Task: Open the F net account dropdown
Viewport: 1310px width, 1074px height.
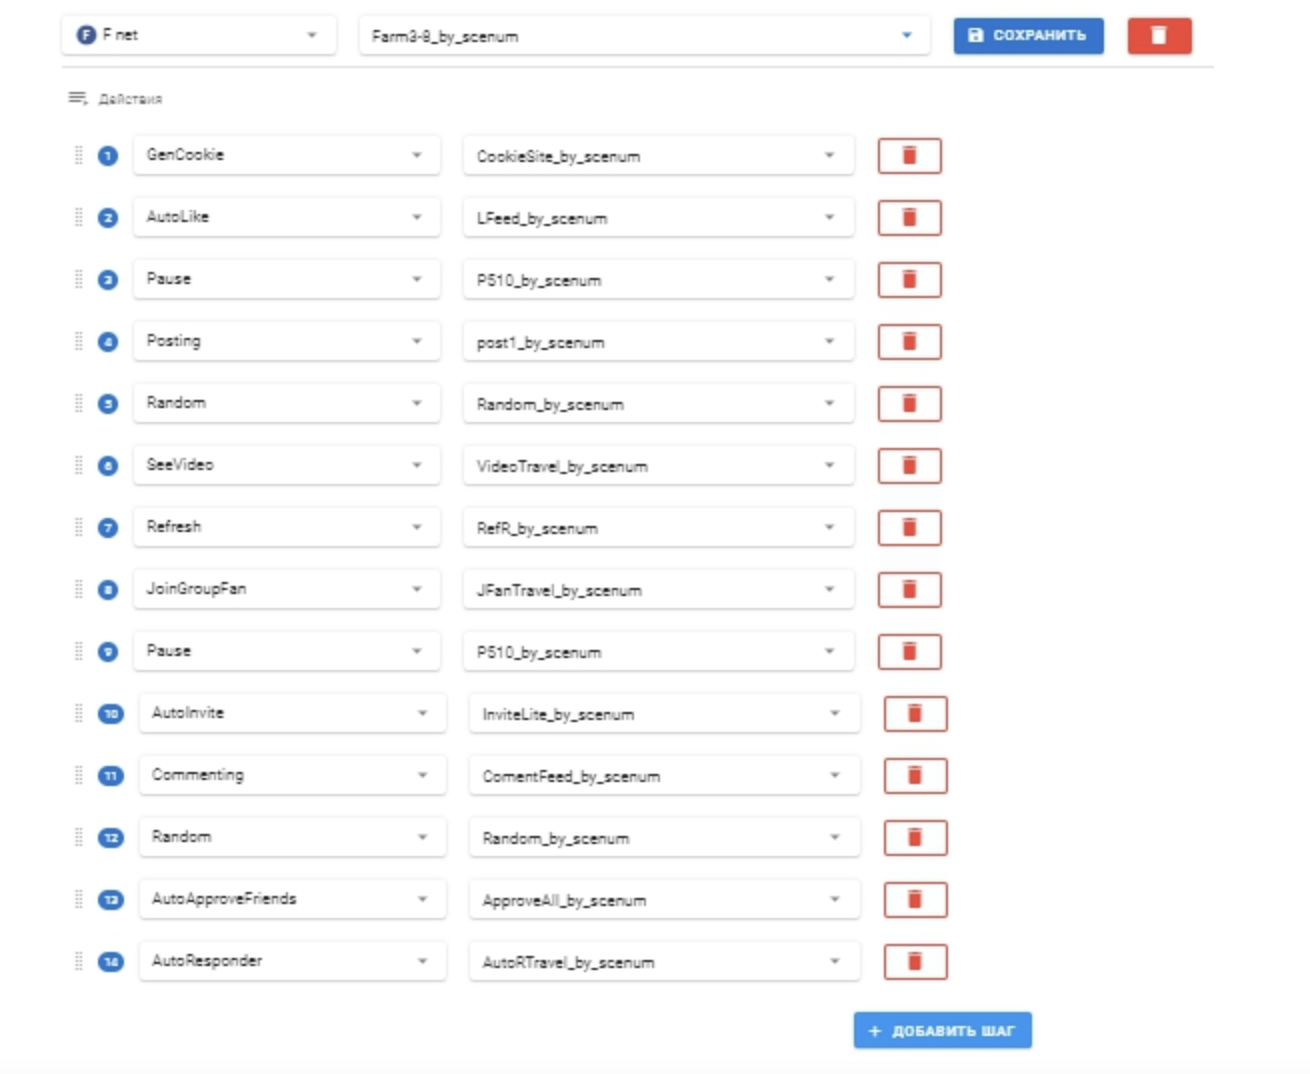Action: click(x=199, y=35)
